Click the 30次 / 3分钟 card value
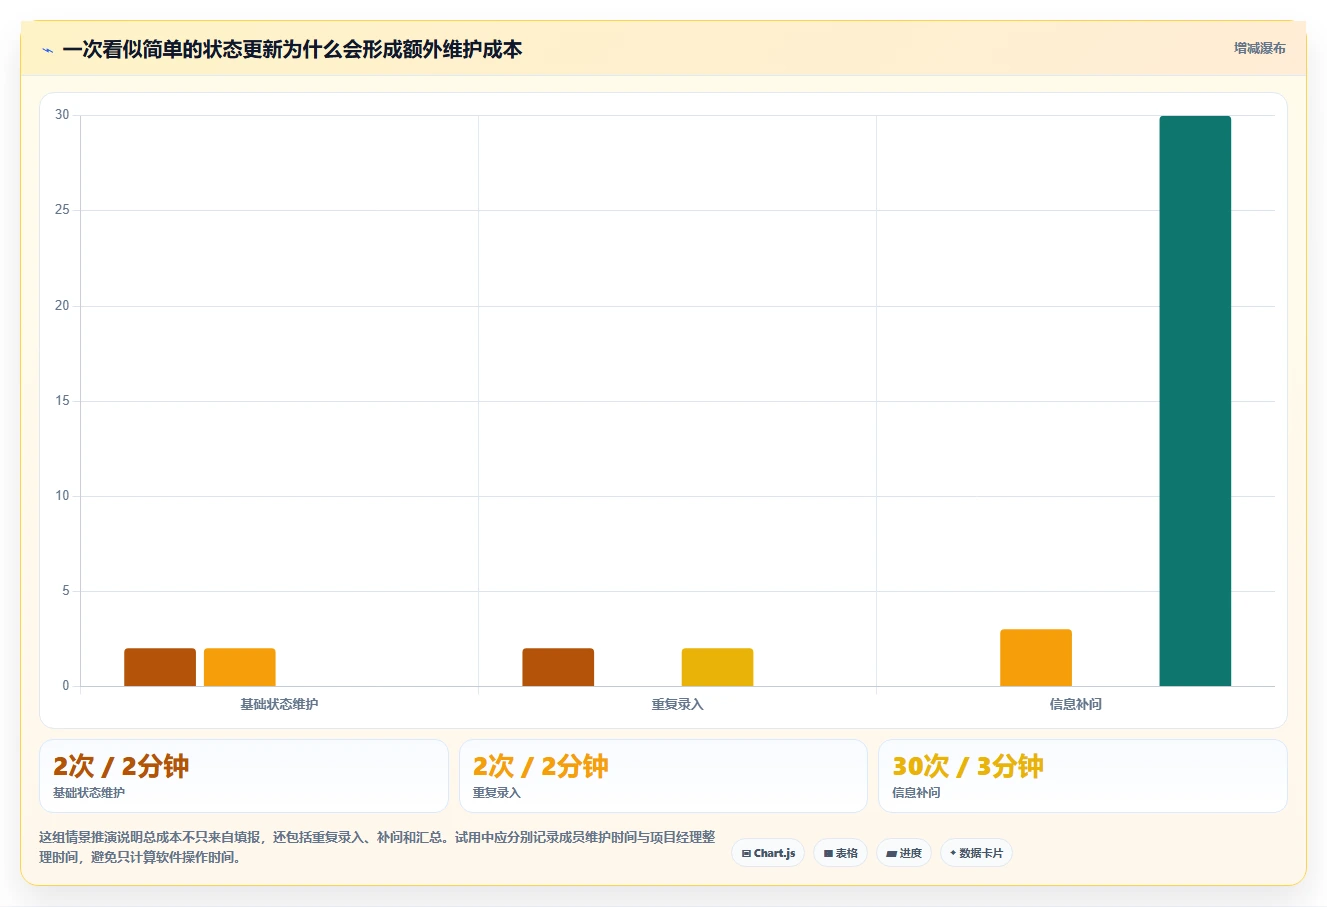 [968, 766]
